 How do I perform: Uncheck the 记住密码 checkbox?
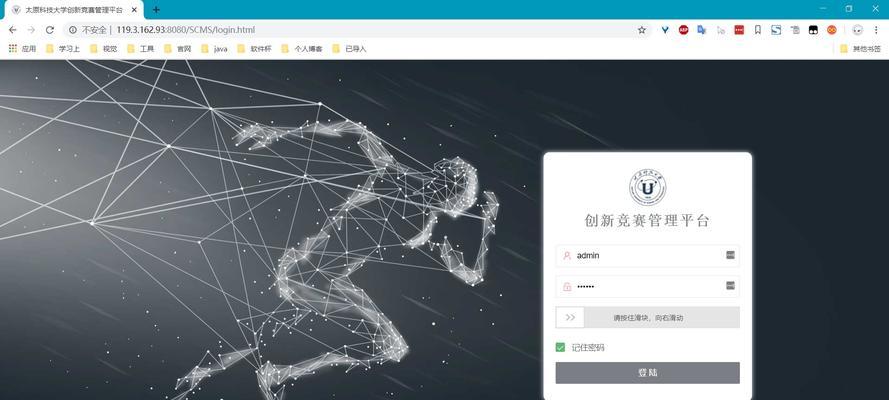[x=560, y=347]
